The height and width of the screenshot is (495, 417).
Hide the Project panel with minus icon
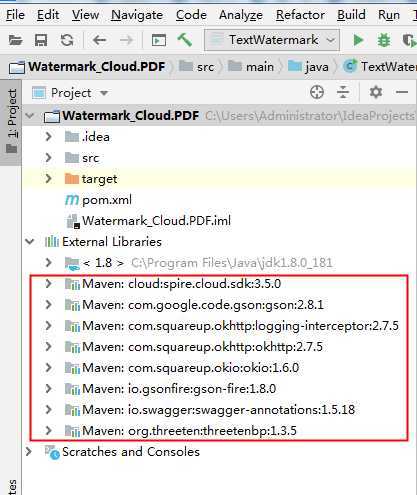click(402, 92)
